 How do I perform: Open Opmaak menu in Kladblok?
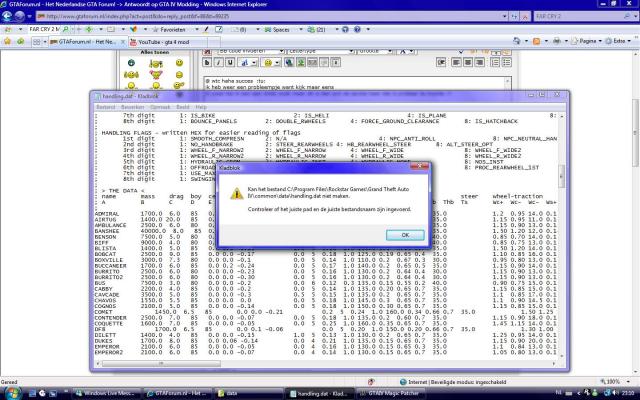[x=160, y=107]
